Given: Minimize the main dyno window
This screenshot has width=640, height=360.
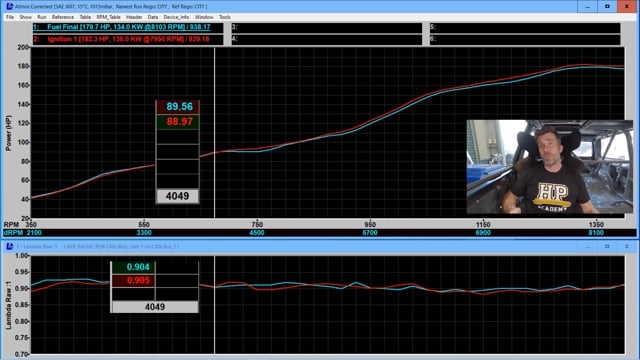Looking at the screenshot, I should pyautogui.click(x=587, y=7).
